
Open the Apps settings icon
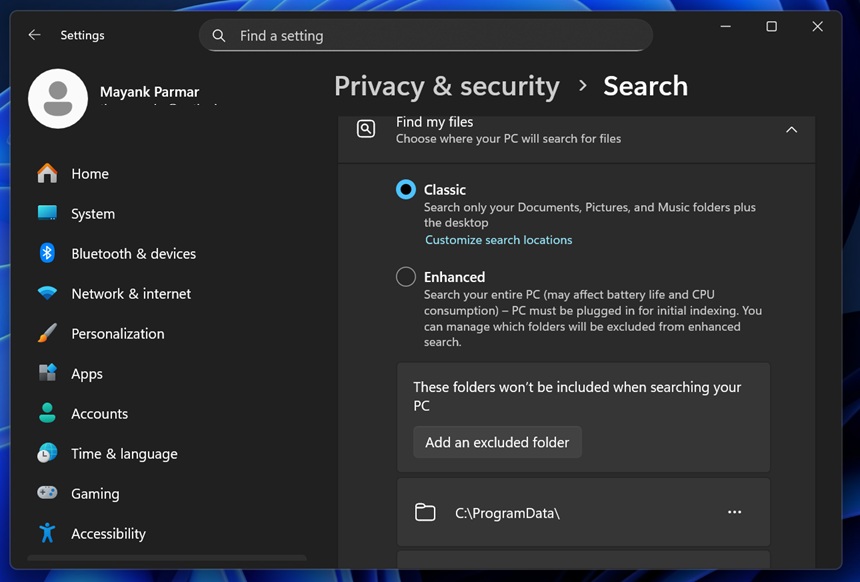pos(48,373)
